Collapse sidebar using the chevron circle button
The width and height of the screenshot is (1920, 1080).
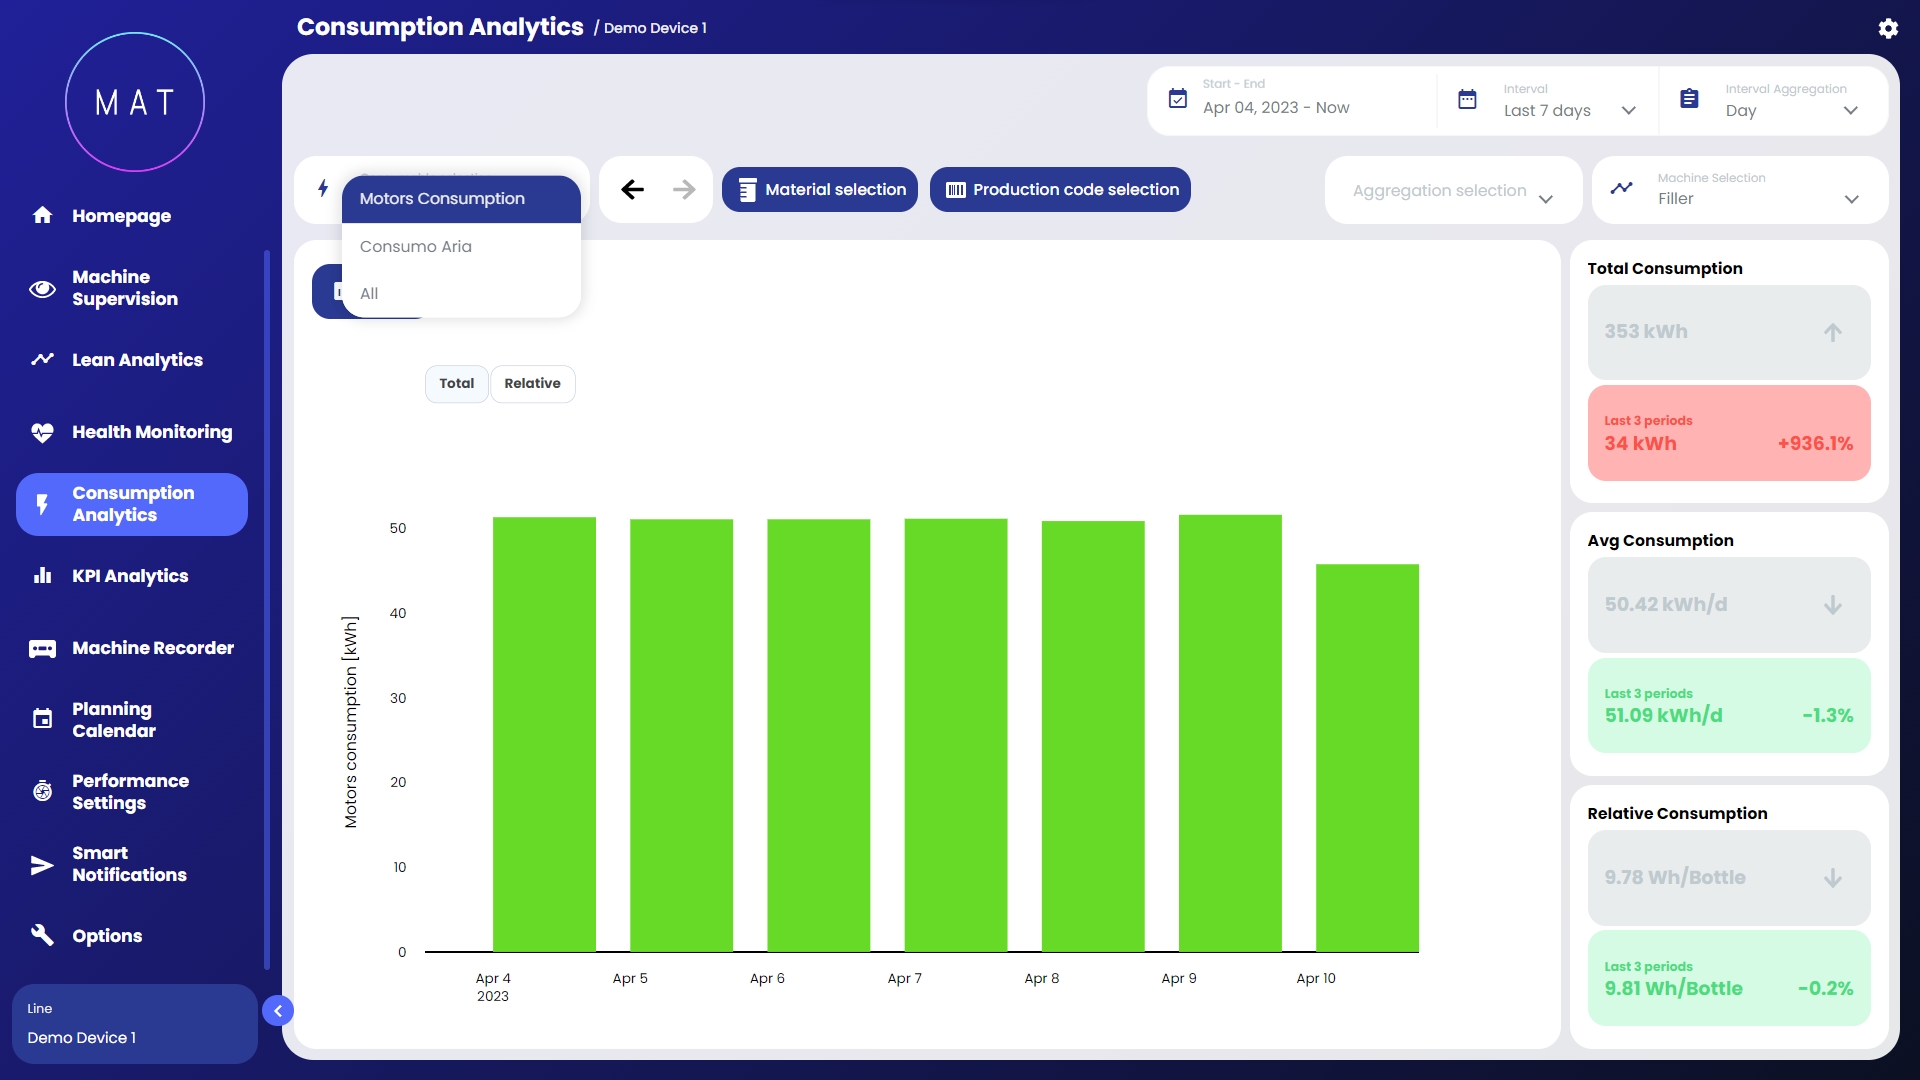(278, 1011)
